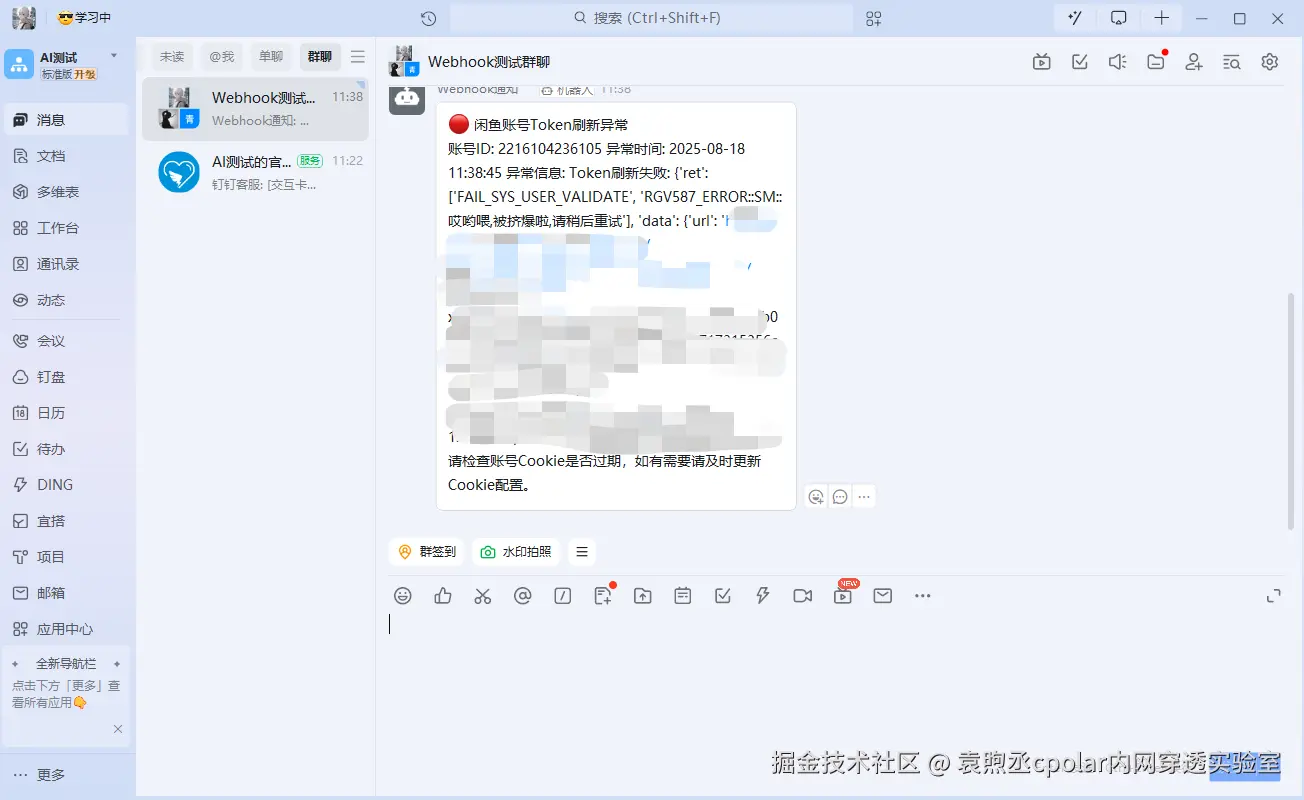
Task: Click the 水印拍照 button
Action: [516, 552]
